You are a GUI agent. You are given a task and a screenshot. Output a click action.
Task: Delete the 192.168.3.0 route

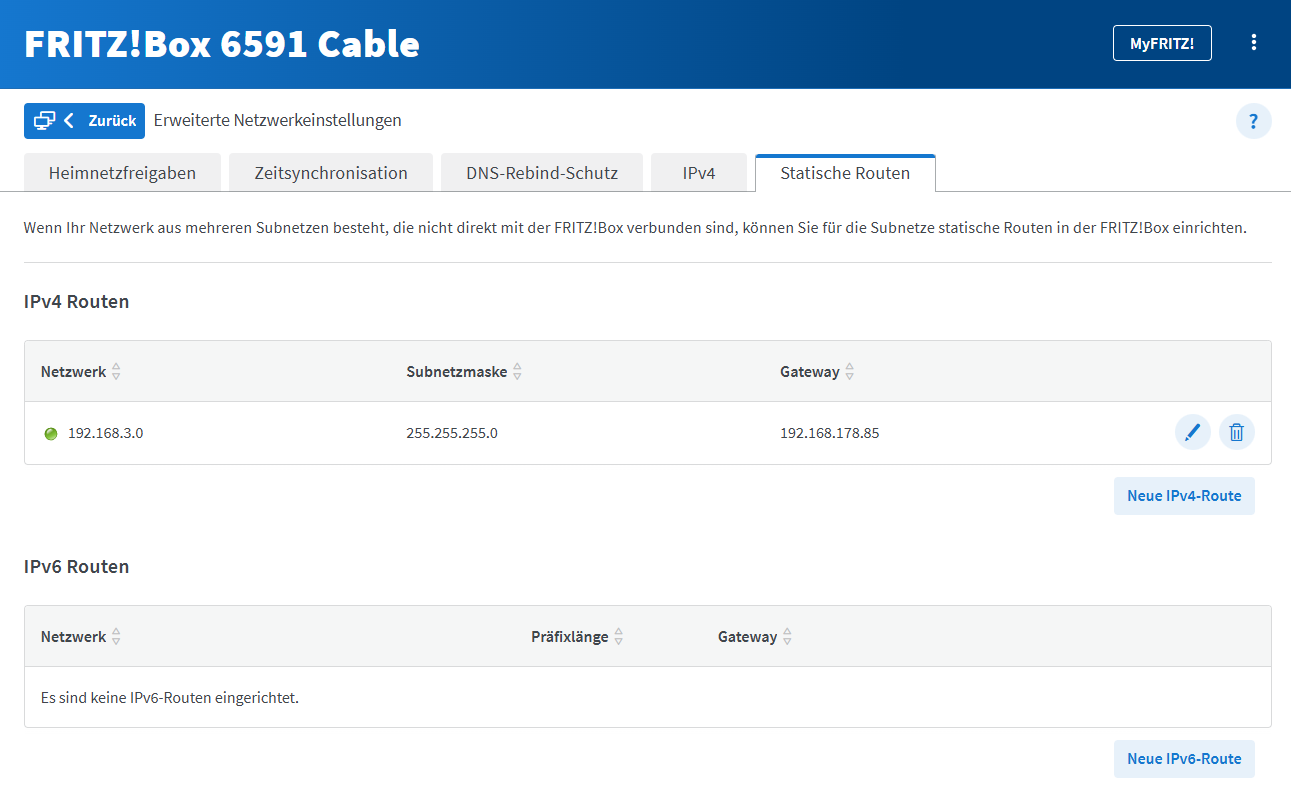[1237, 433]
